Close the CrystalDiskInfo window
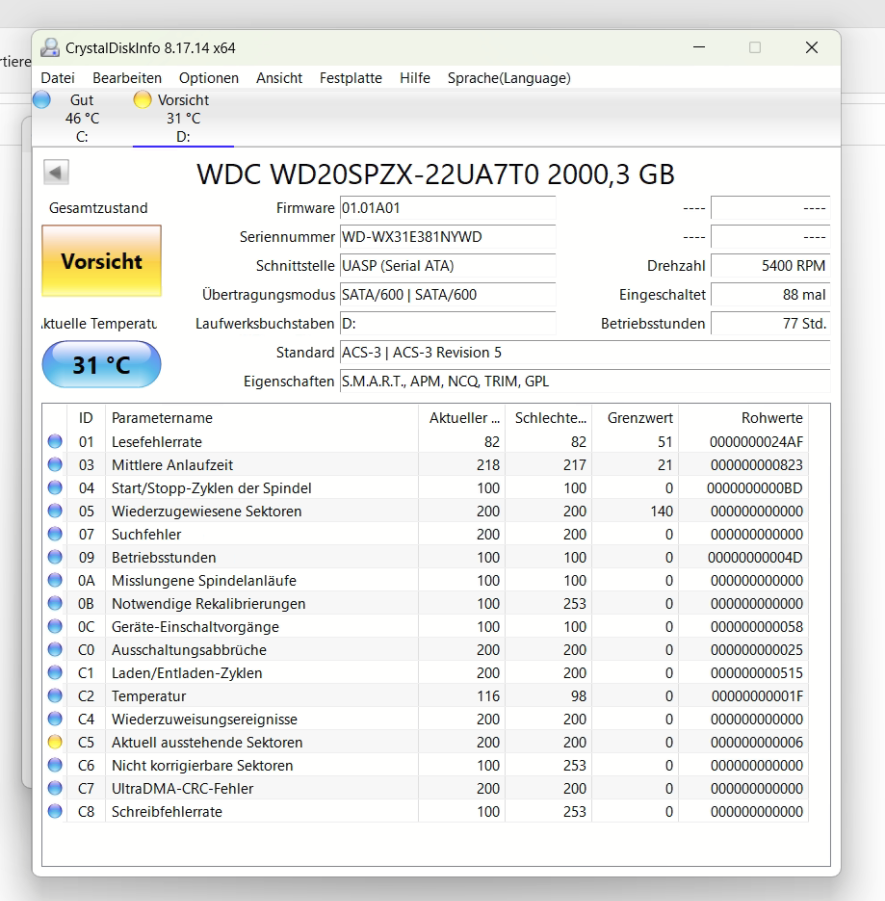 [811, 48]
